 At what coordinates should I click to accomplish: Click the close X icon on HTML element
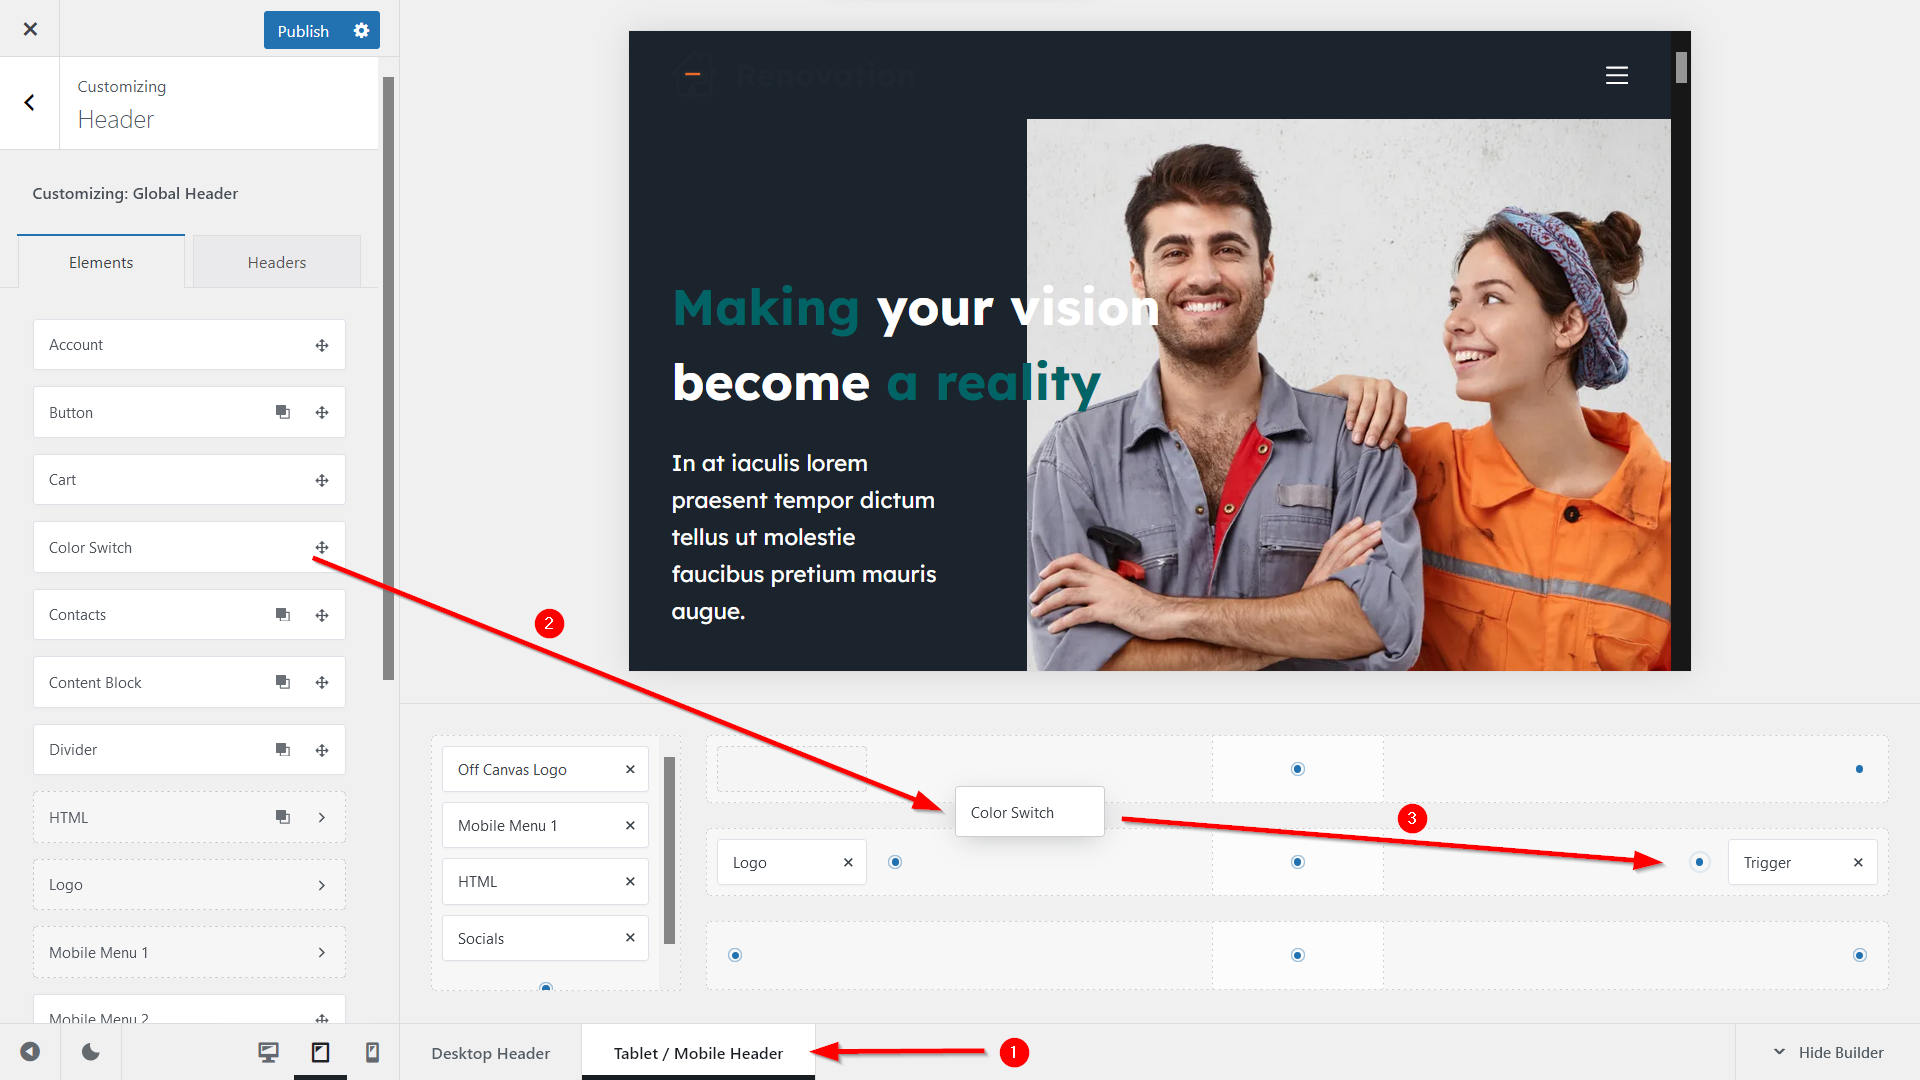click(x=630, y=881)
